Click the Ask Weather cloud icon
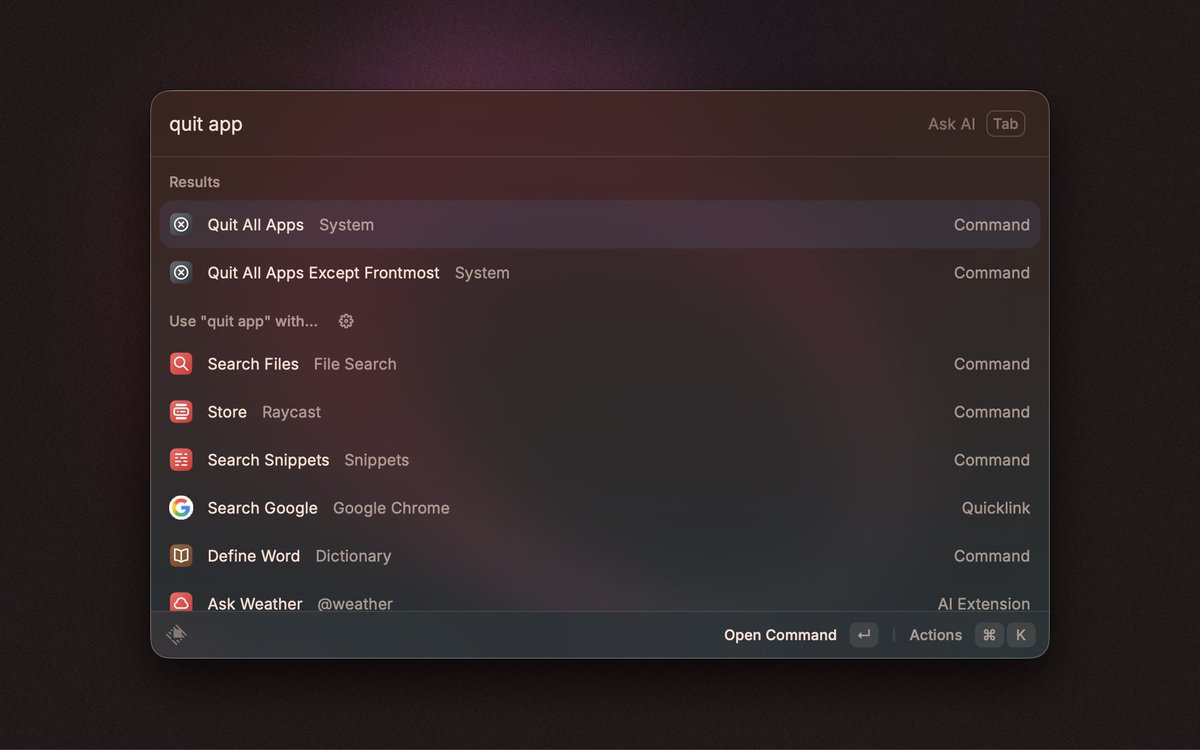 tap(181, 603)
